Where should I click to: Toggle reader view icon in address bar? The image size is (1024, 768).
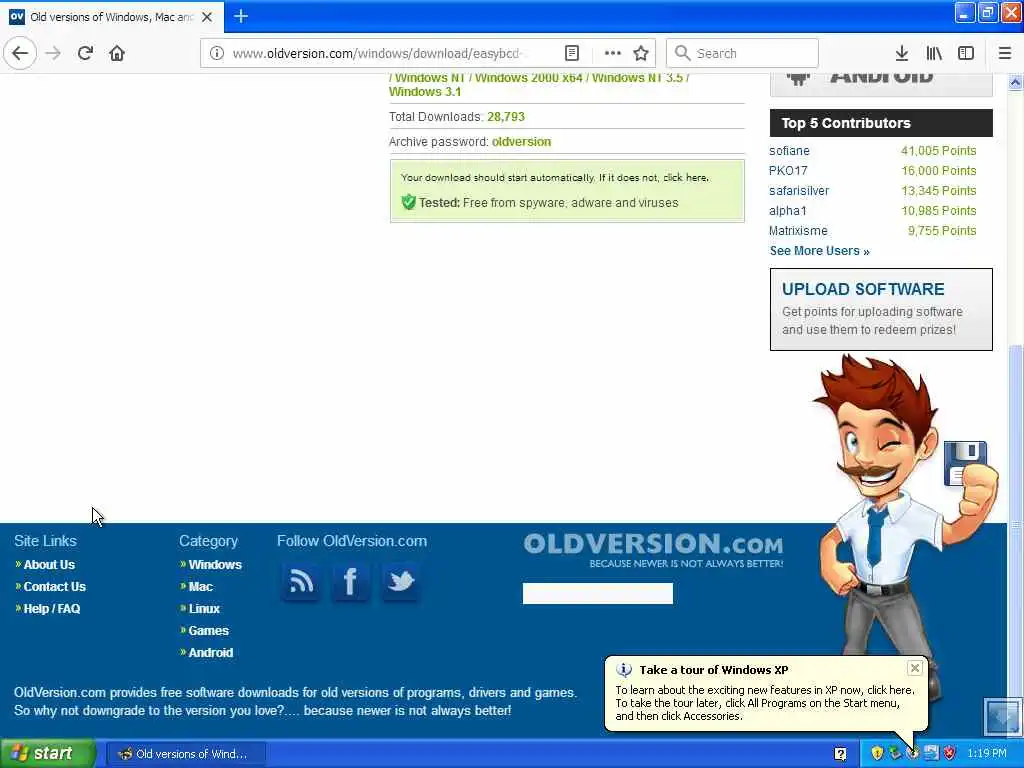click(571, 53)
